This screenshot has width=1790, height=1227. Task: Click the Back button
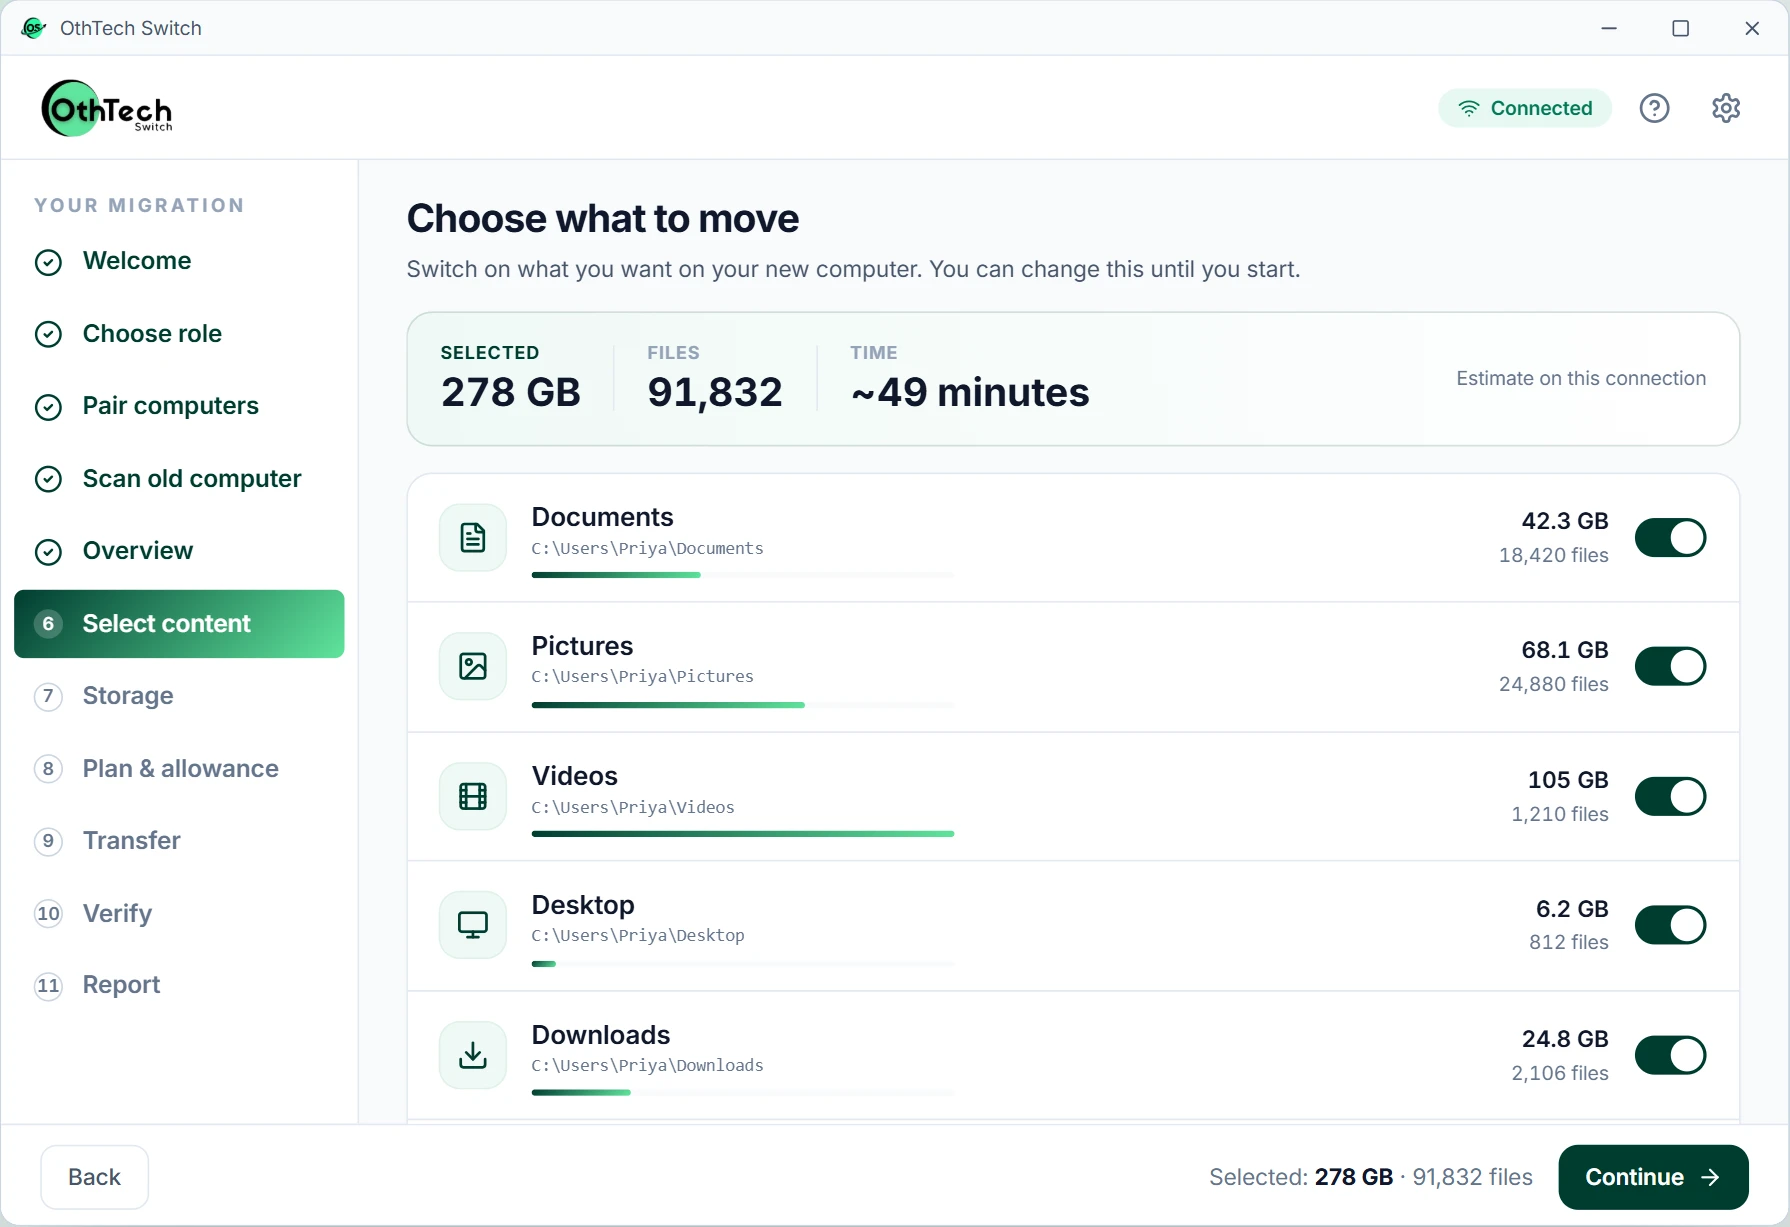[x=94, y=1177]
